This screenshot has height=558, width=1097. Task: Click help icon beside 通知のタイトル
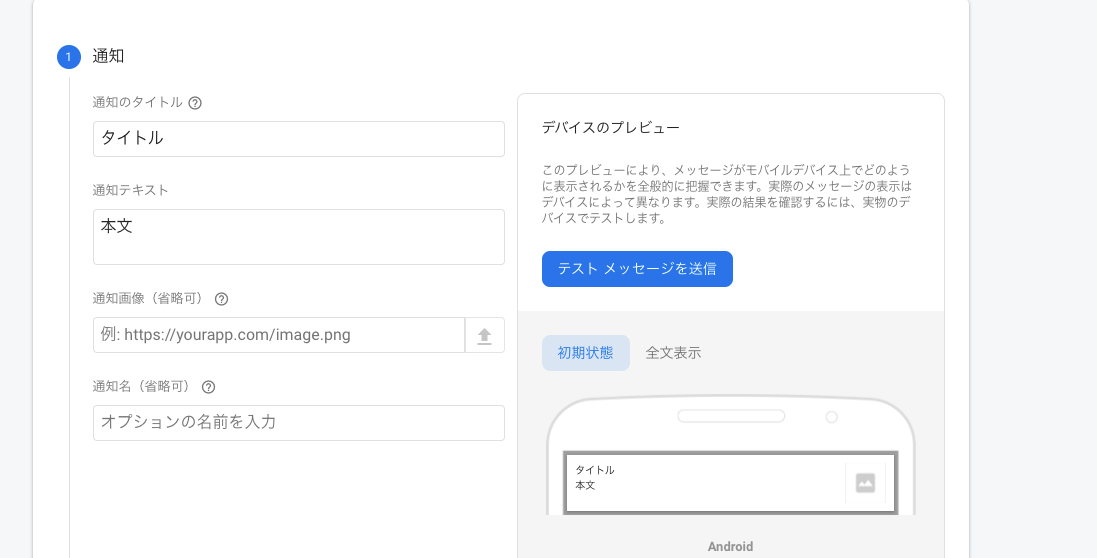pos(195,103)
